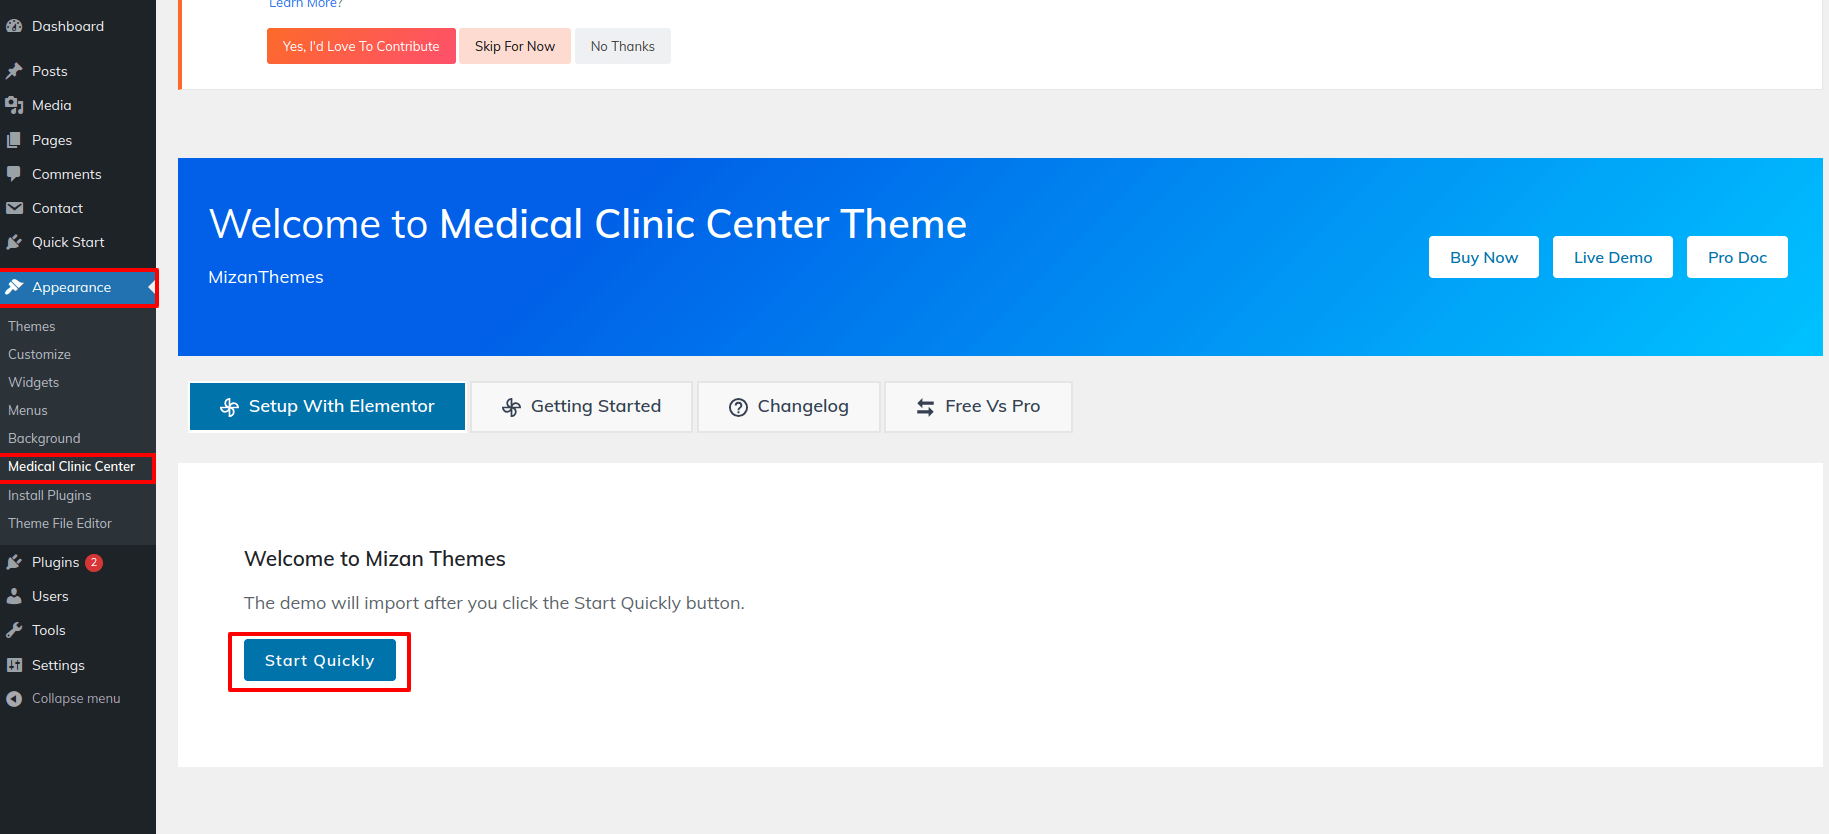Open Theme File Editor submenu item
The image size is (1829, 834).
[60, 523]
